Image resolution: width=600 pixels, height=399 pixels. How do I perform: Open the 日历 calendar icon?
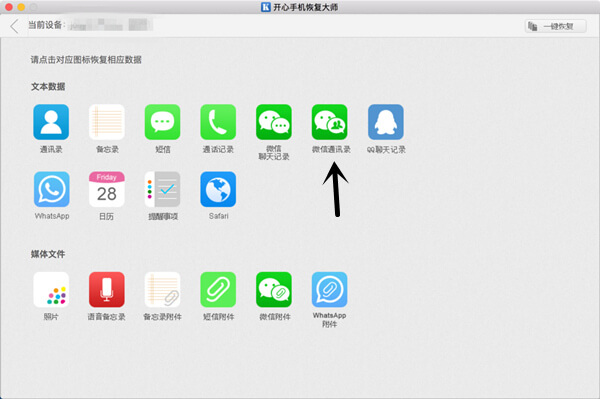[x=107, y=189]
